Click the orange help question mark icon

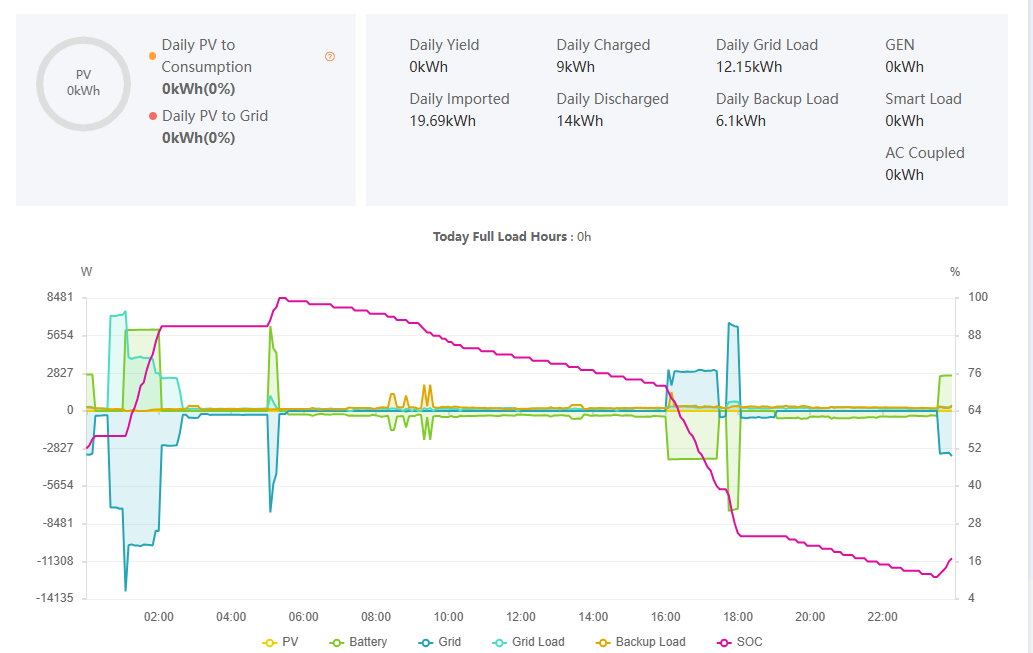tap(330, 57)
